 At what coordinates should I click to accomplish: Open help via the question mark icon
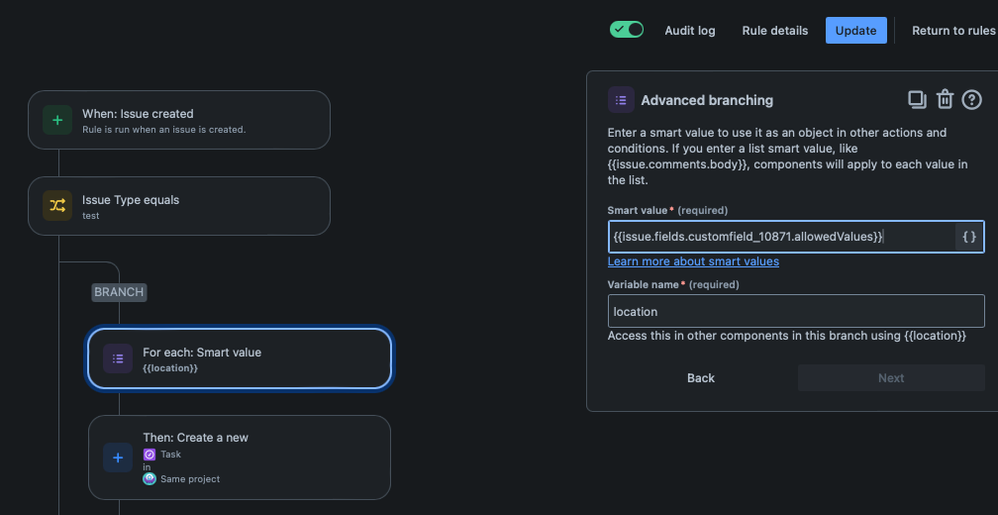[x=971, y=100]
